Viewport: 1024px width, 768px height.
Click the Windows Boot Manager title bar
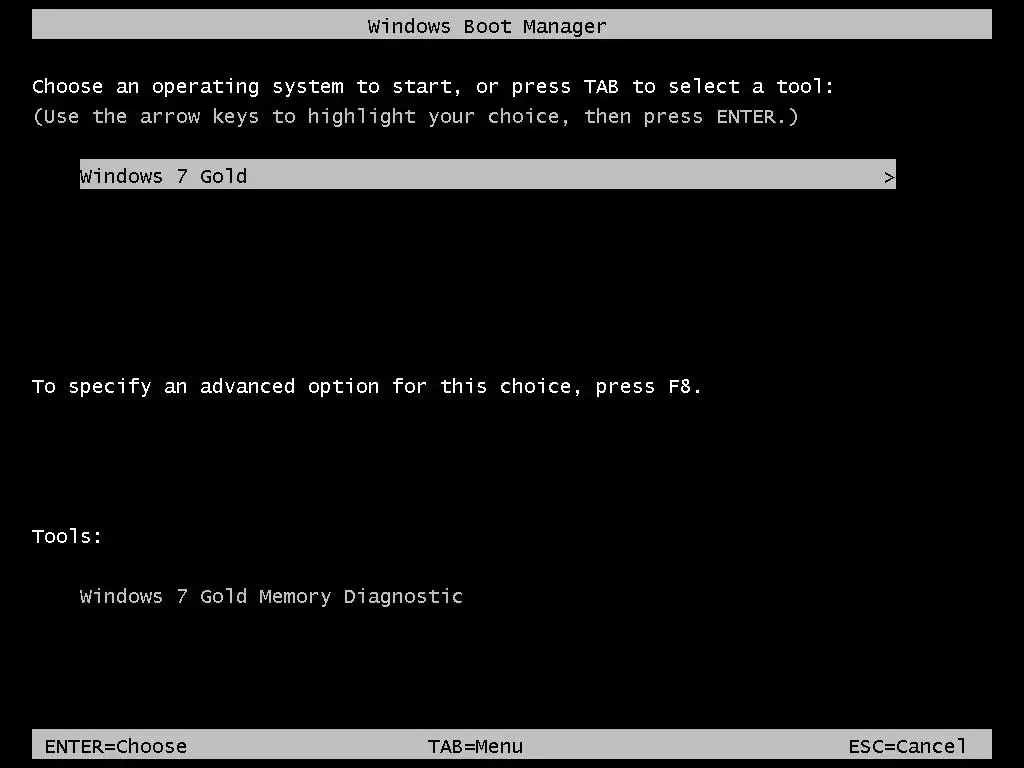[511, 24]
